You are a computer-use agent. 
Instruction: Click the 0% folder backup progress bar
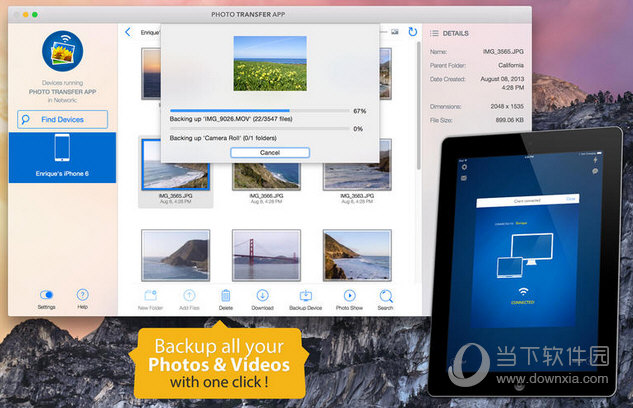coord(260,129)
